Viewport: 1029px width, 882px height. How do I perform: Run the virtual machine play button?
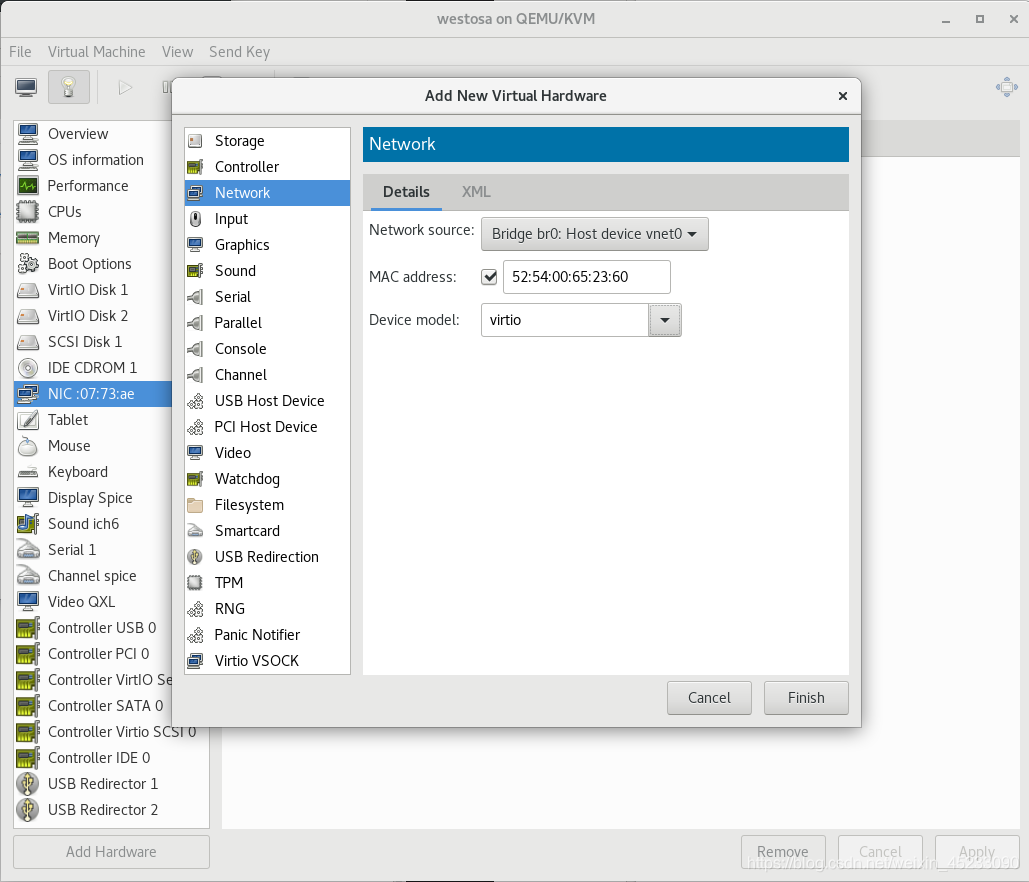click(x=125, y=87)
